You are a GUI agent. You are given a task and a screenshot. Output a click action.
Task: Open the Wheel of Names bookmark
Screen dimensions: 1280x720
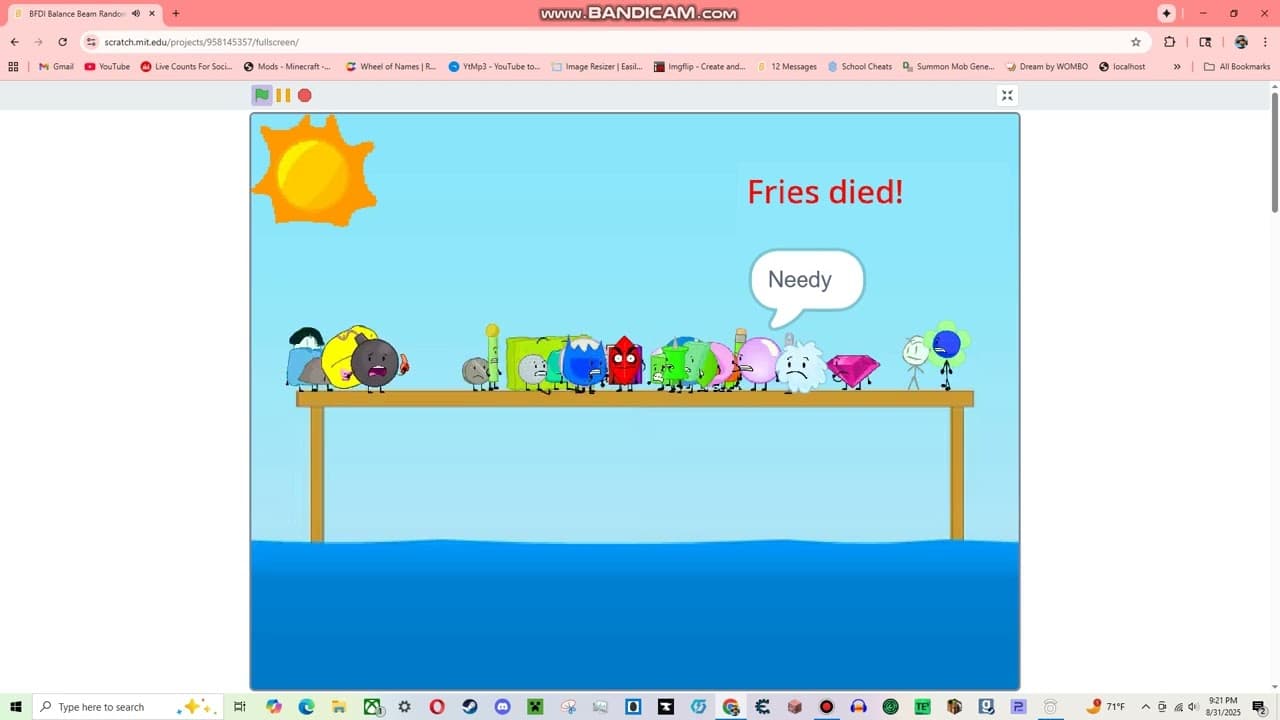[390, 67]
